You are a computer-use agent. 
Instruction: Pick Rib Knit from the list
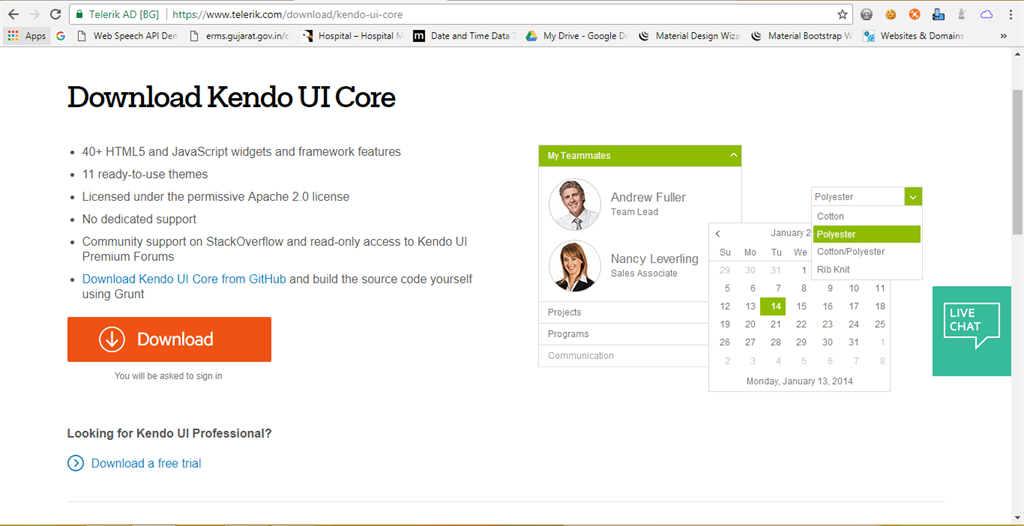pos(867,269)
